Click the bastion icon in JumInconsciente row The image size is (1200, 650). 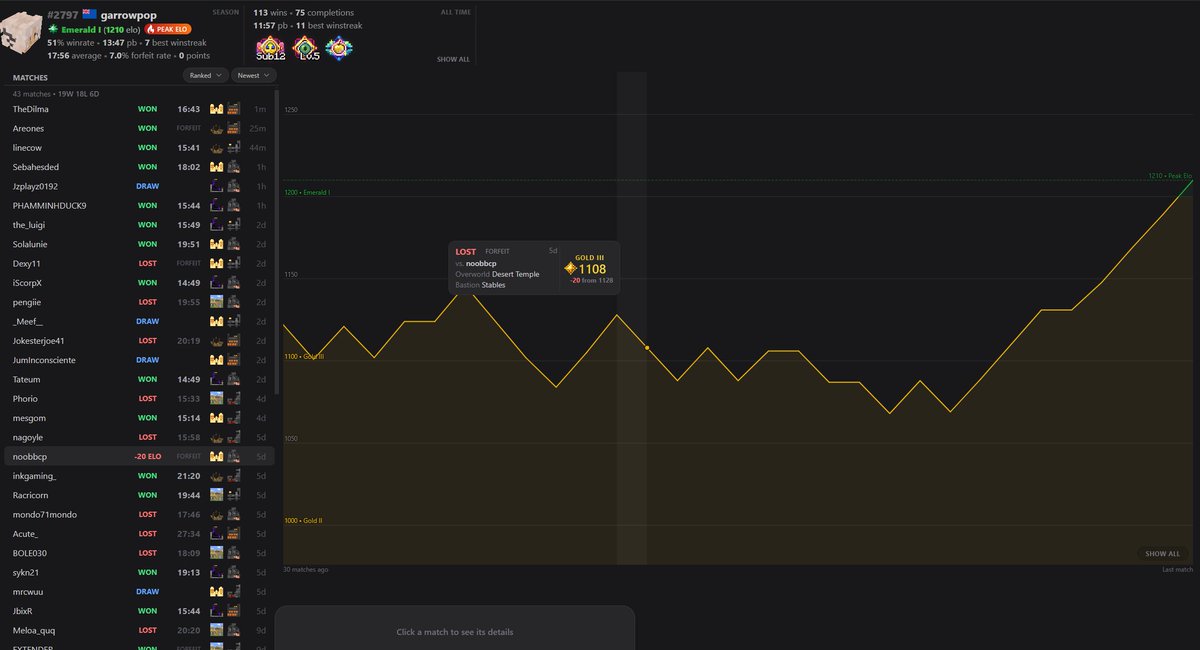pyautogui.click(x=233, y=360)
